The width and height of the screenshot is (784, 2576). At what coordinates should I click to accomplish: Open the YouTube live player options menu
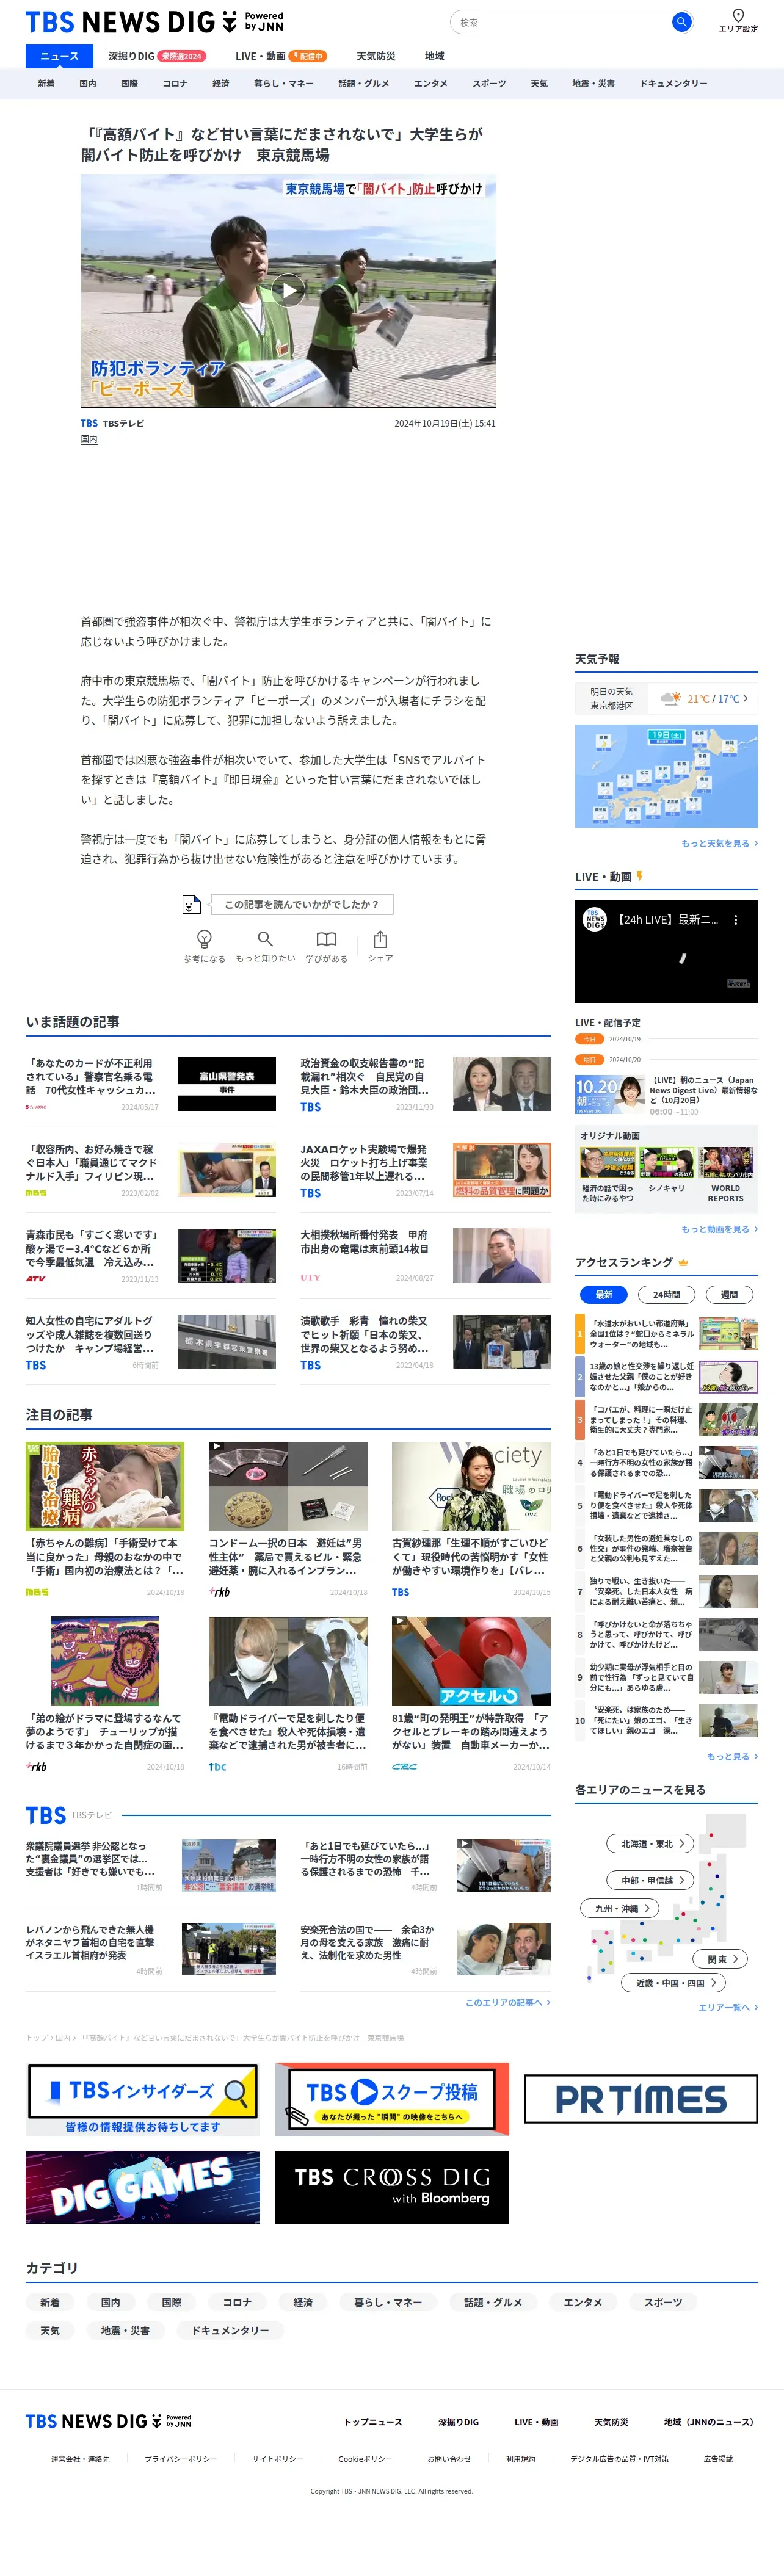pos(736,920)
